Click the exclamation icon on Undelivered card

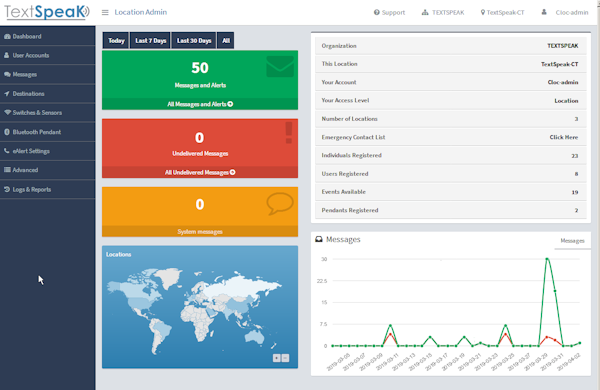coord(289,133)
